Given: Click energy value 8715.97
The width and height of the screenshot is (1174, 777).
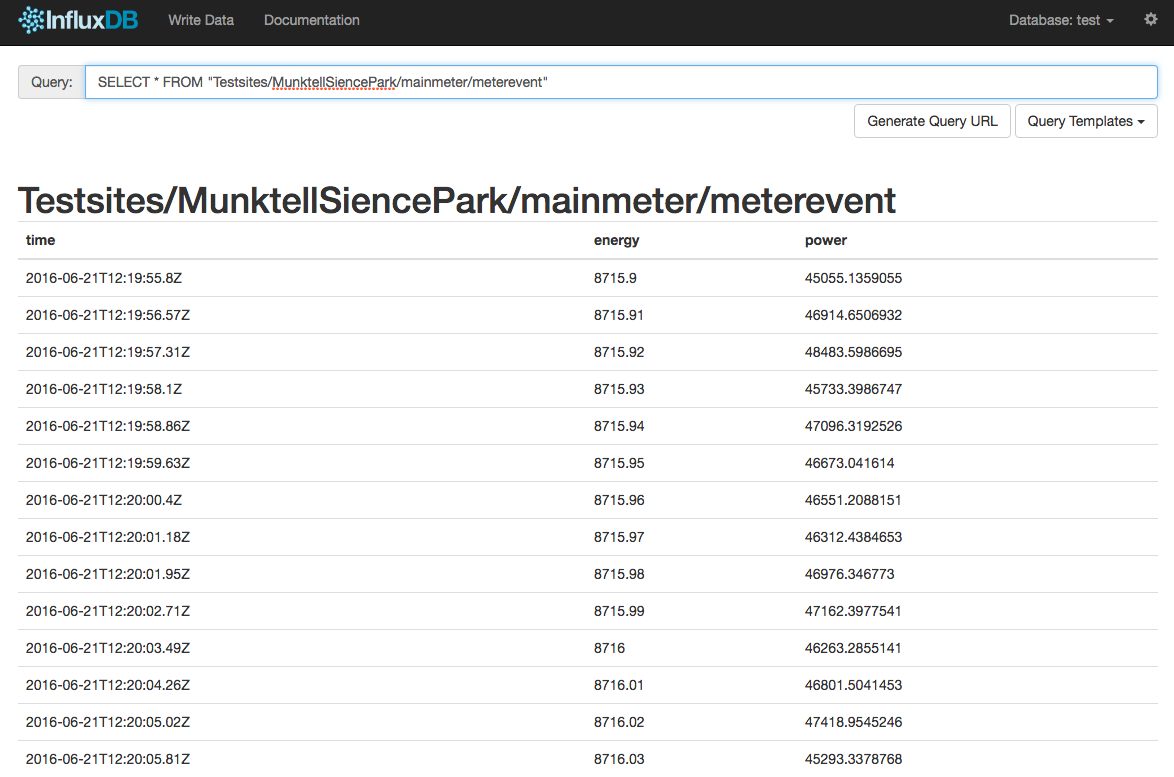Looking at the screenshot, I should pos(619,537).
